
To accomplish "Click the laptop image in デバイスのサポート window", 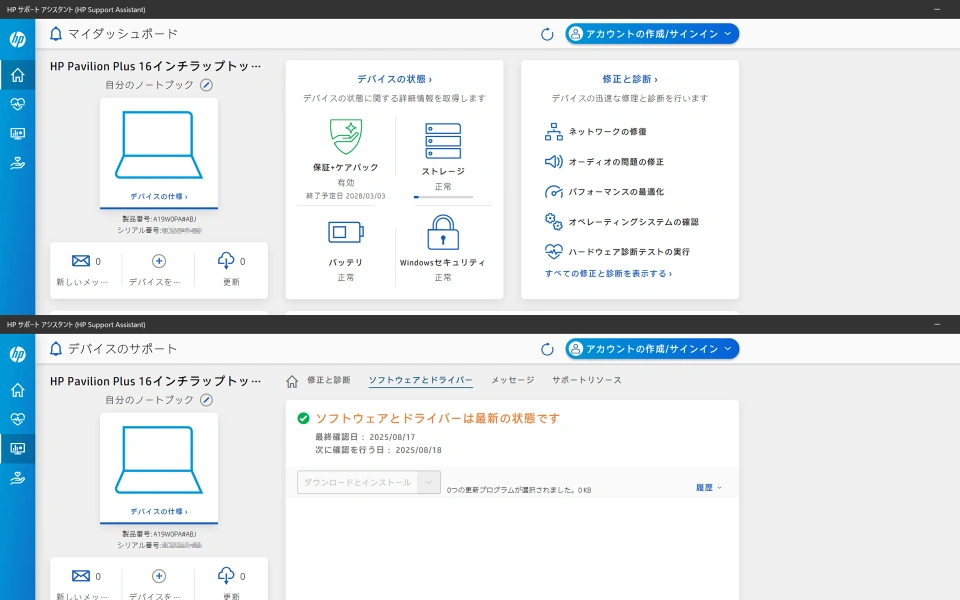I will [x=159, y=460].
